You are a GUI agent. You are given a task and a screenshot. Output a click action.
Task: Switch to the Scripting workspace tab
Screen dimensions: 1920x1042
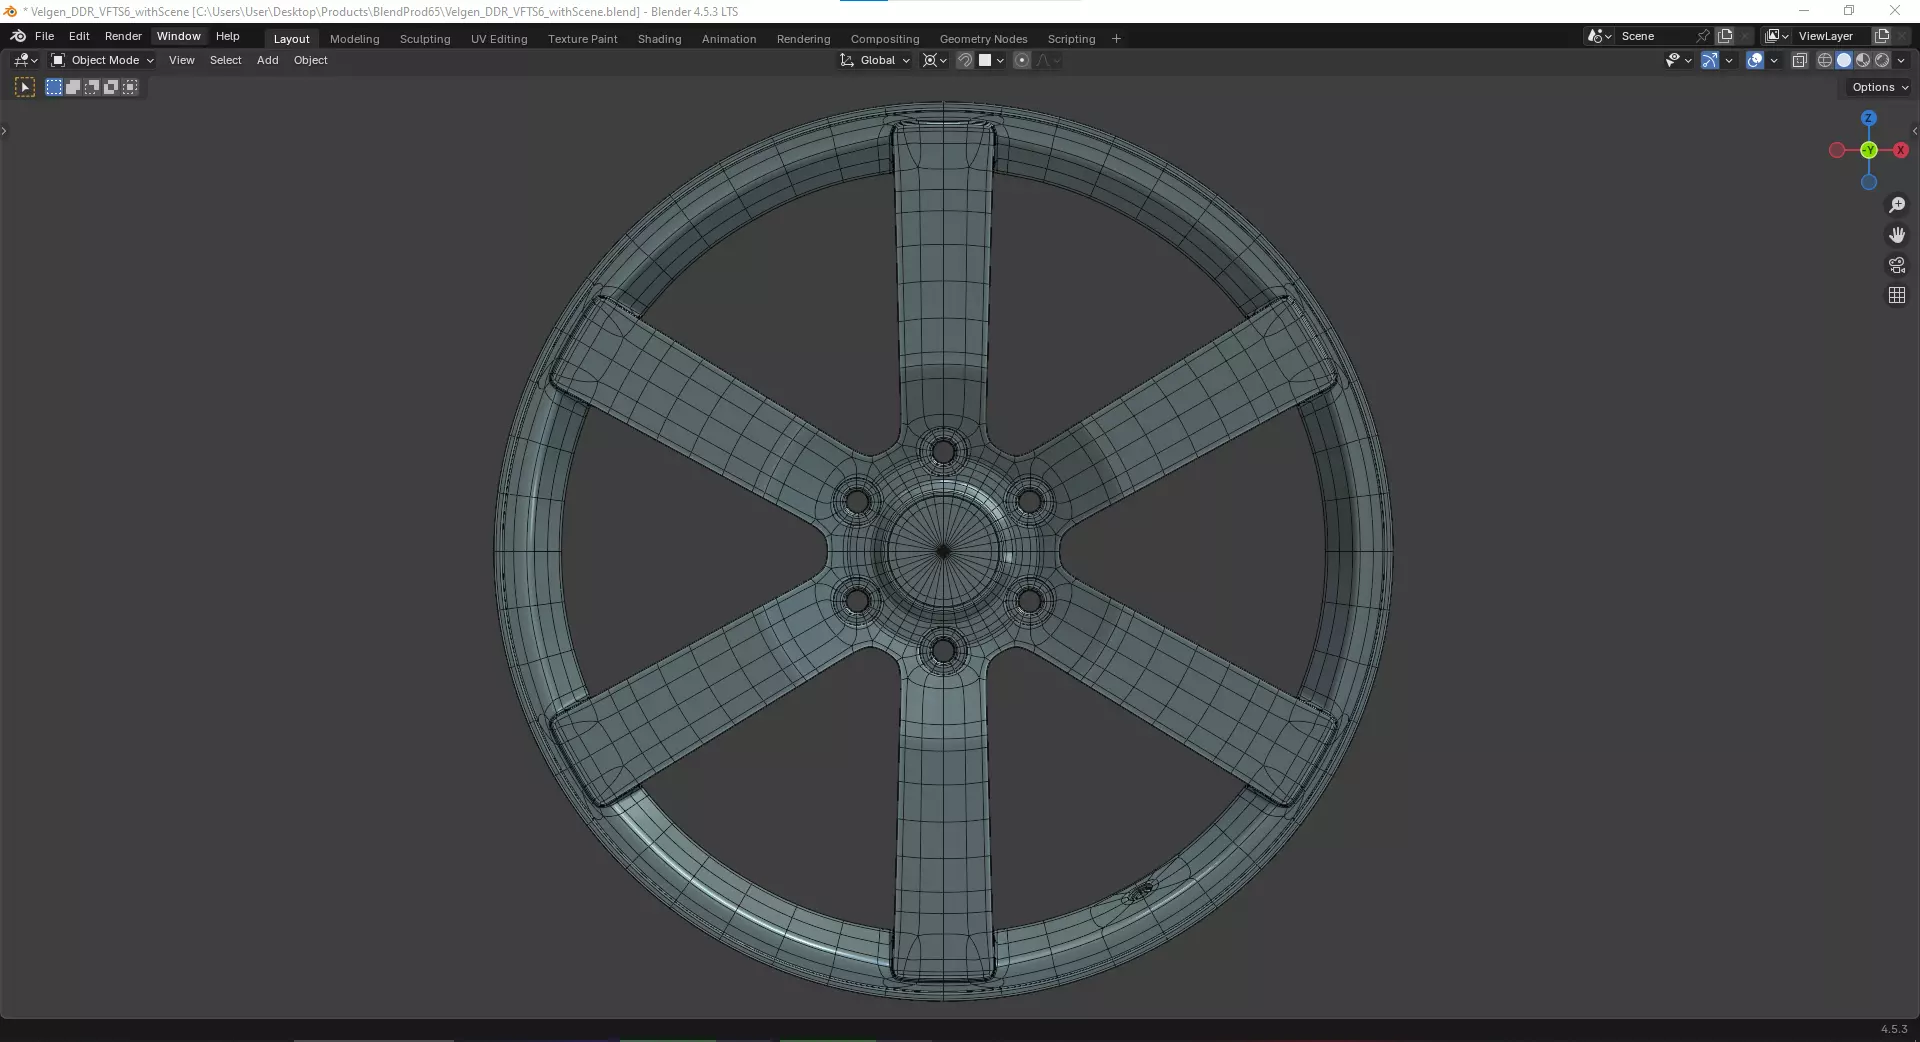1072,39
